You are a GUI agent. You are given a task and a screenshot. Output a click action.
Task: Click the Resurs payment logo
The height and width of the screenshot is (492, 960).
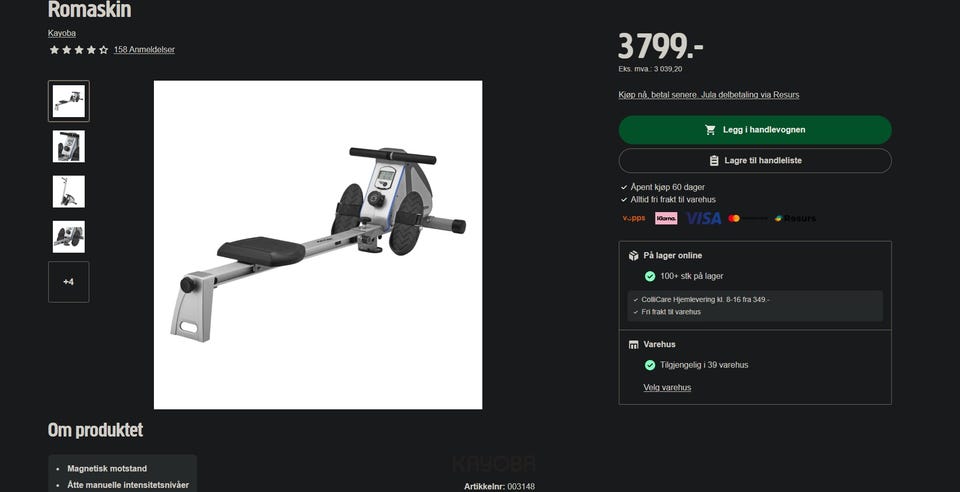click(x=795, y=218)
